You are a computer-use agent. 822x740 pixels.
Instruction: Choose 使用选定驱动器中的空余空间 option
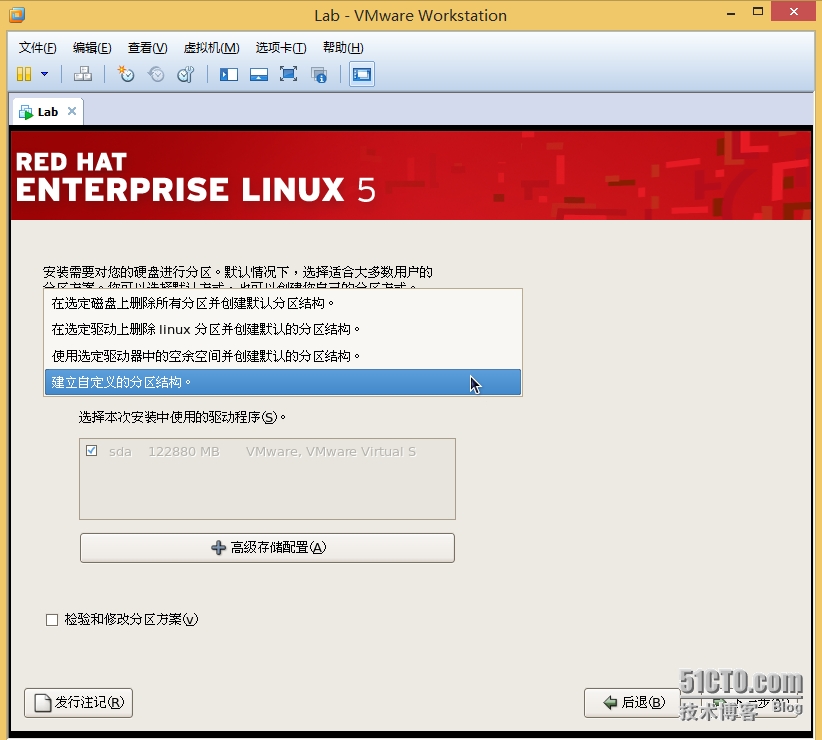click(283, 356)
